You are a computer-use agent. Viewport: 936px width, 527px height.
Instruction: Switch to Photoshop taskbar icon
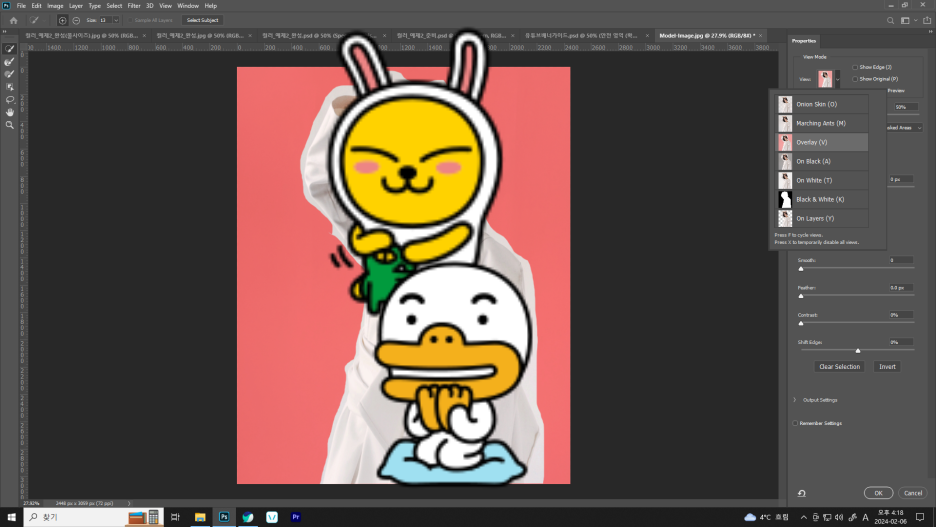(224, 517)
